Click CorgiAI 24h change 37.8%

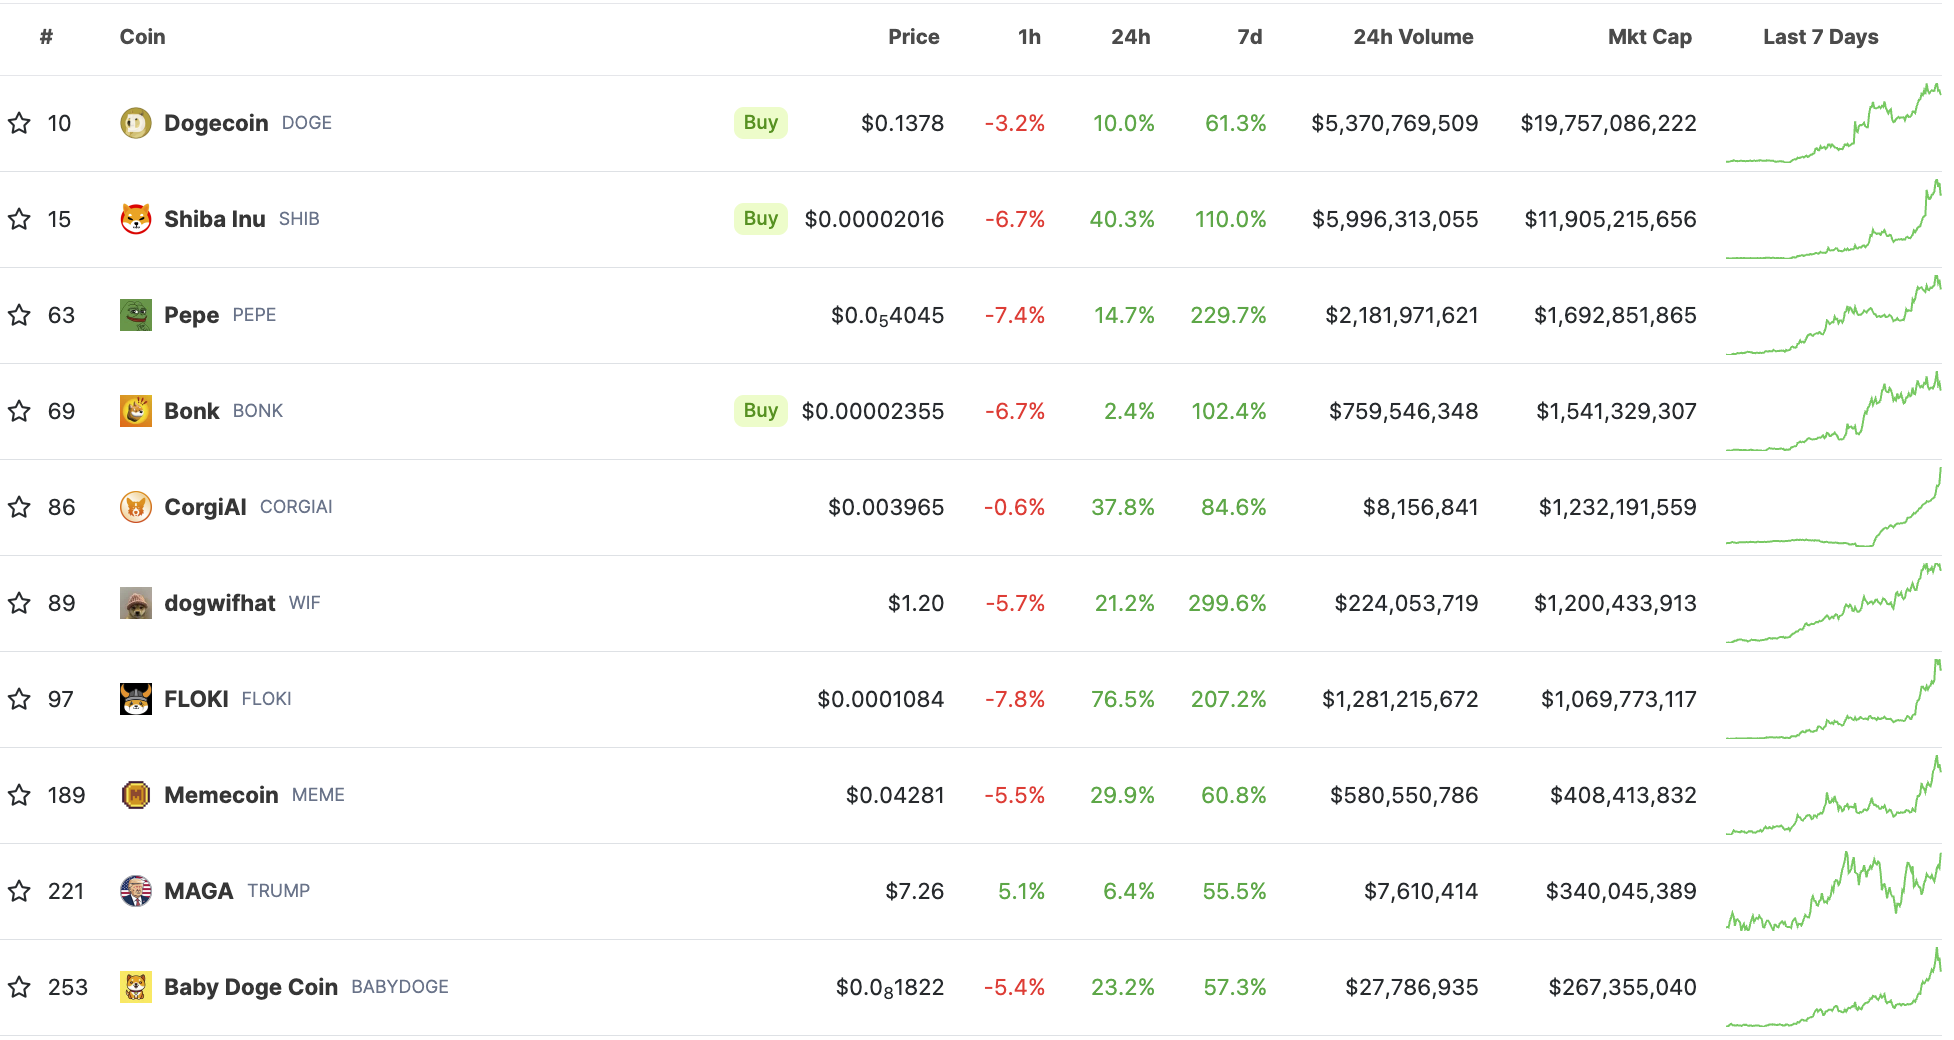click(x=1123, y=507)
